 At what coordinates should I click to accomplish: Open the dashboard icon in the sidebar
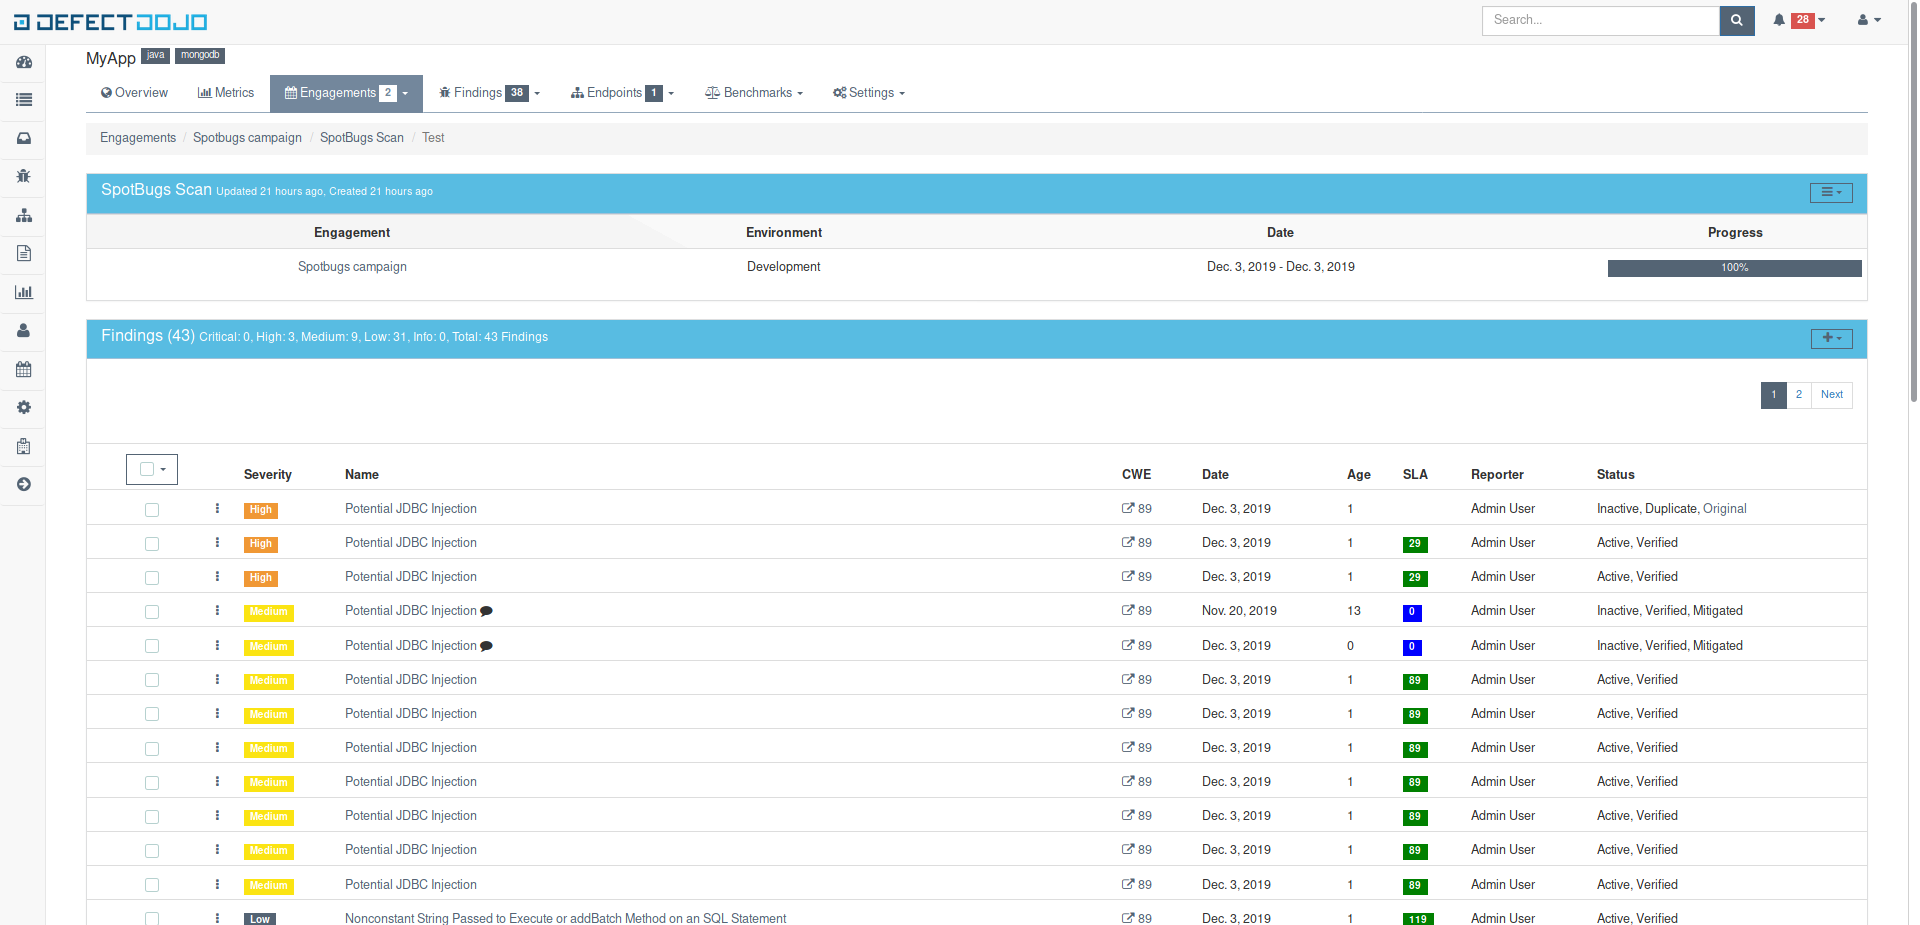click(x=24, y=62)
